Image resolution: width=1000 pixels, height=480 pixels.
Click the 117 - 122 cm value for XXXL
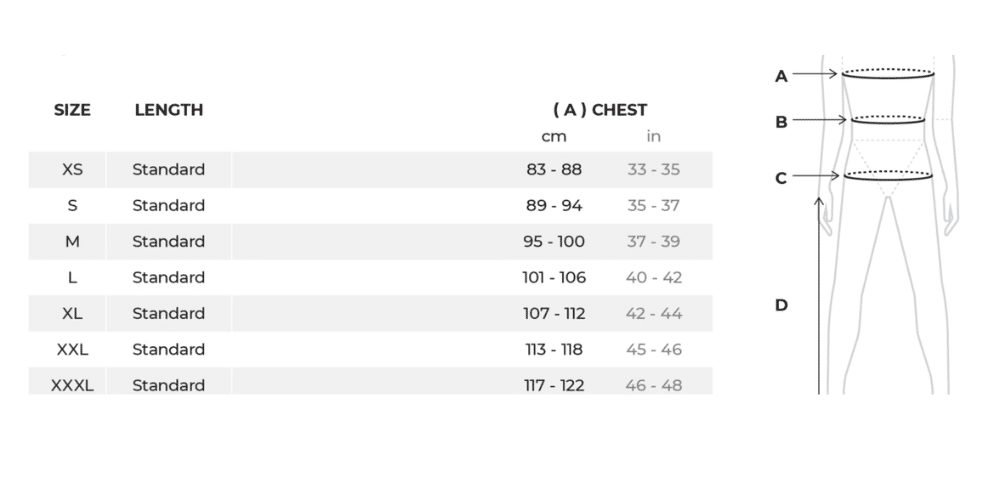pyautogui.click(x=554, y=385)
